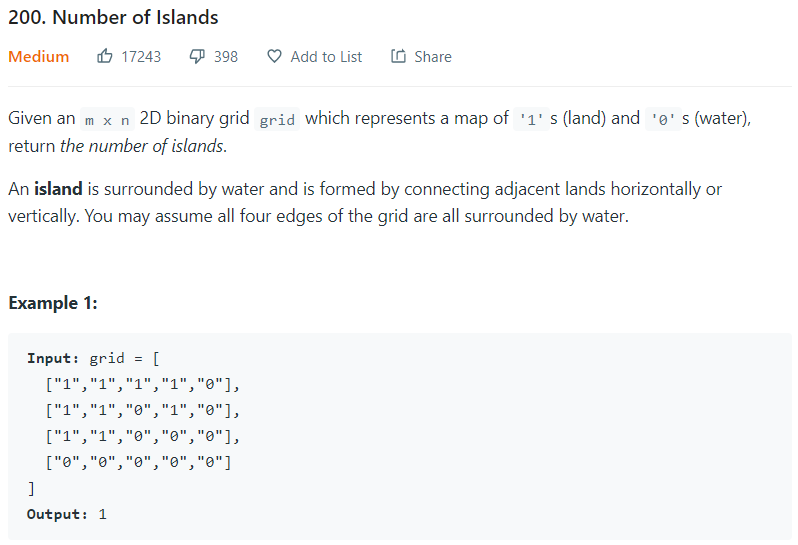
Task: Click the inline code '0' for water
Action: [663, 120]
